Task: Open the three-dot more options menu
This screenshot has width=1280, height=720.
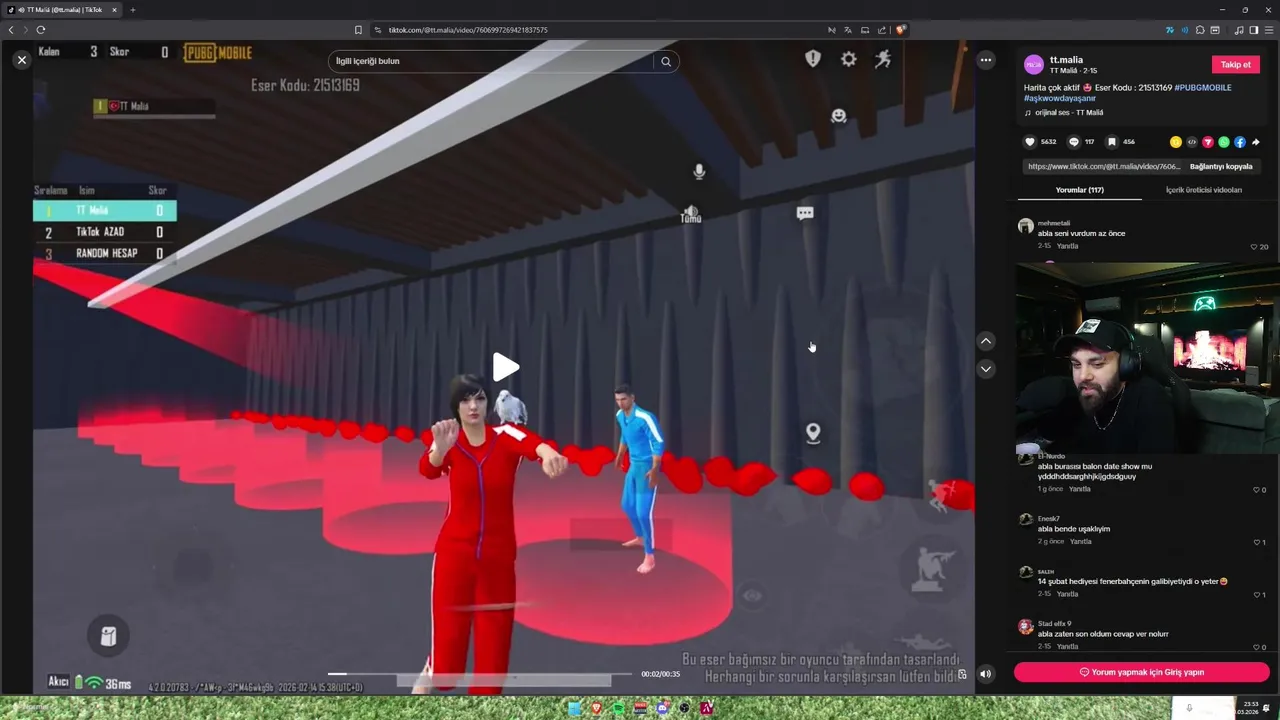Action: coord(986,60)
